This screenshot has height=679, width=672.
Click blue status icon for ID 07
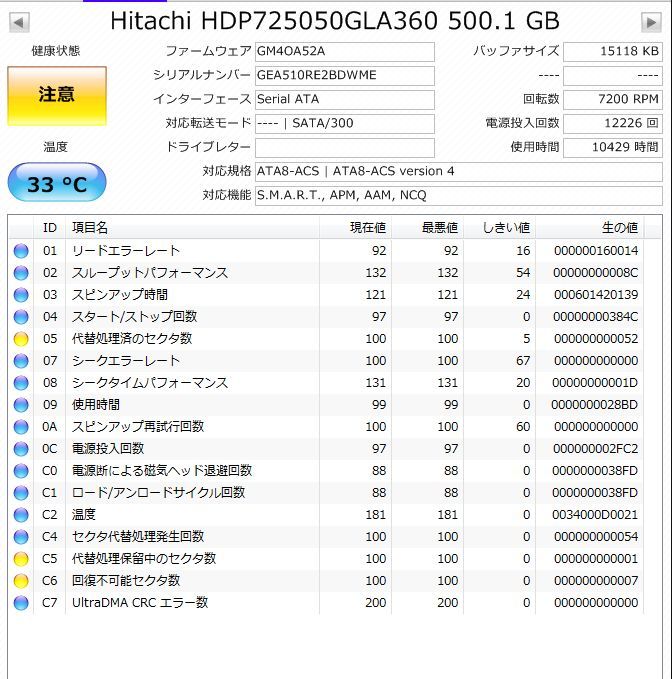point(21,361)
